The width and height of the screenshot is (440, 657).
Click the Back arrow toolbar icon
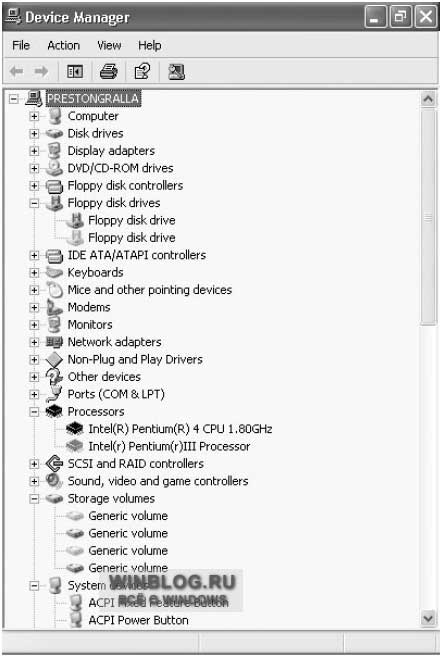(16, 72)
